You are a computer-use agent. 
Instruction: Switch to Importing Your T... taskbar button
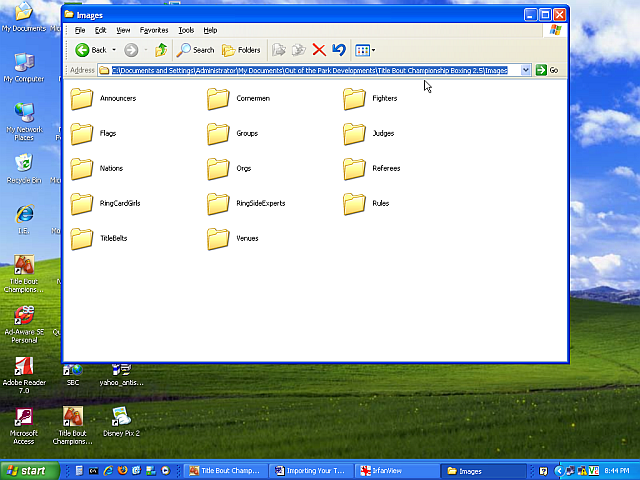(x=311, y=471)
